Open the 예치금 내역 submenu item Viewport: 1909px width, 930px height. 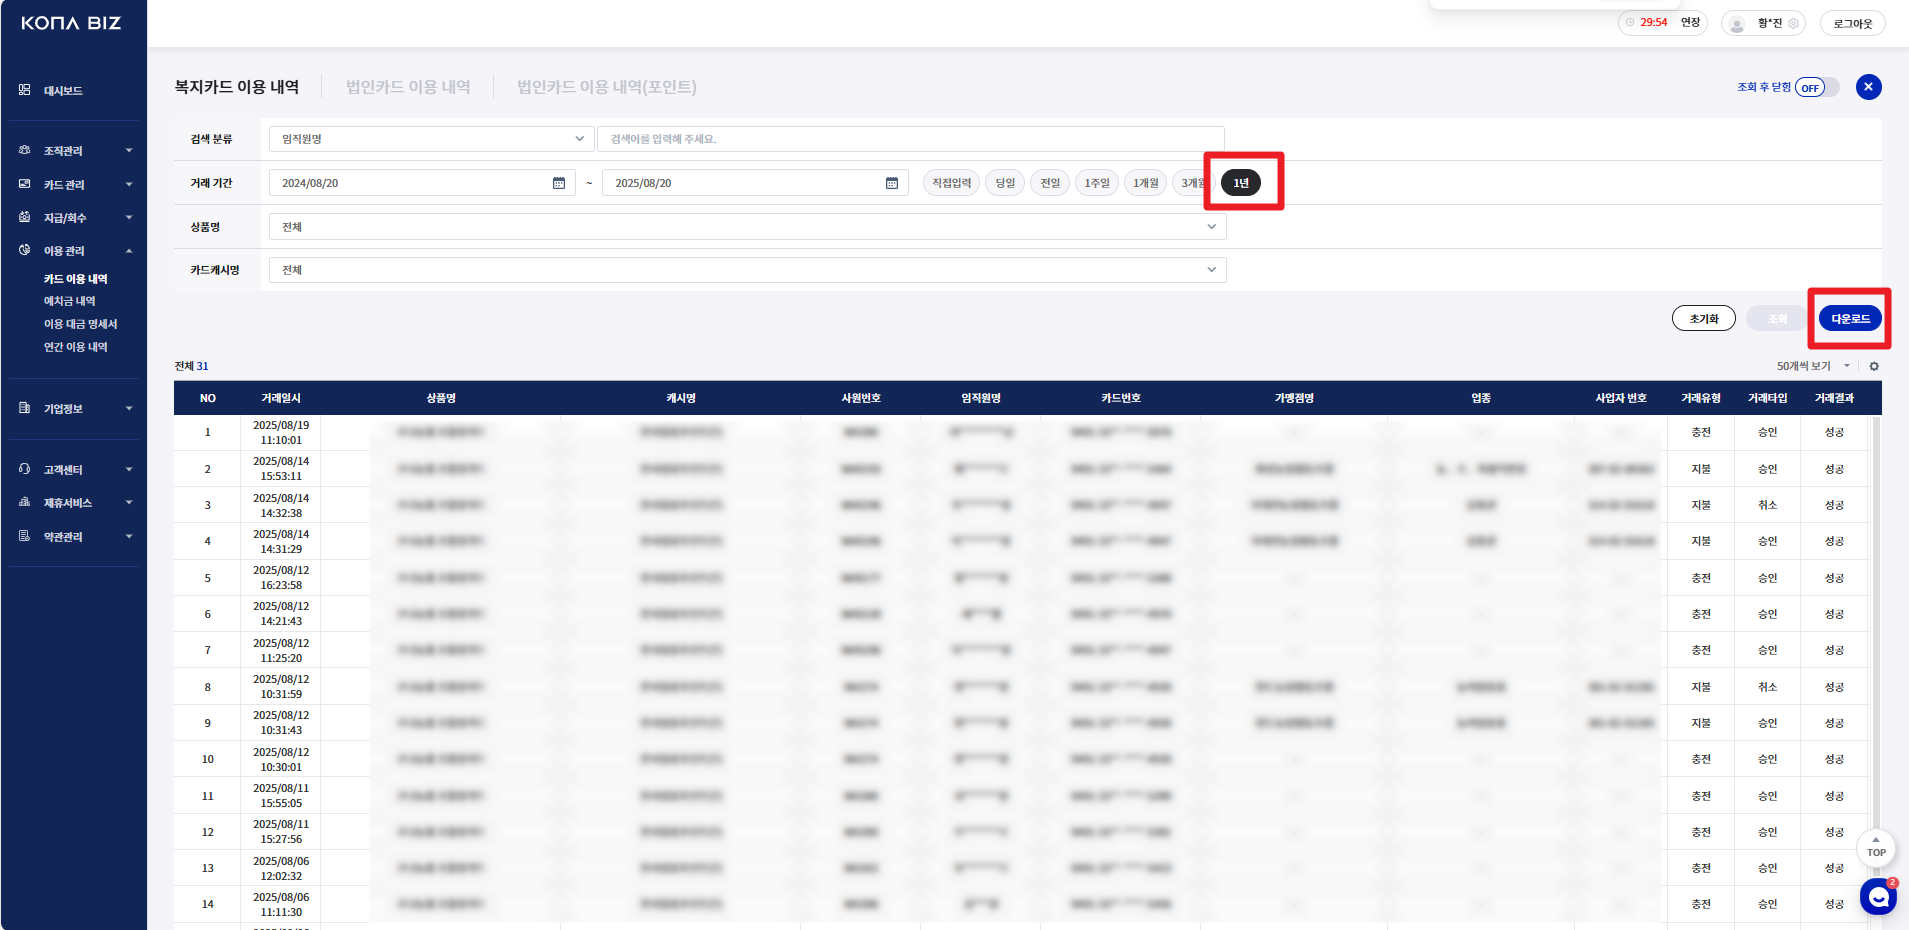click(69, 301)
